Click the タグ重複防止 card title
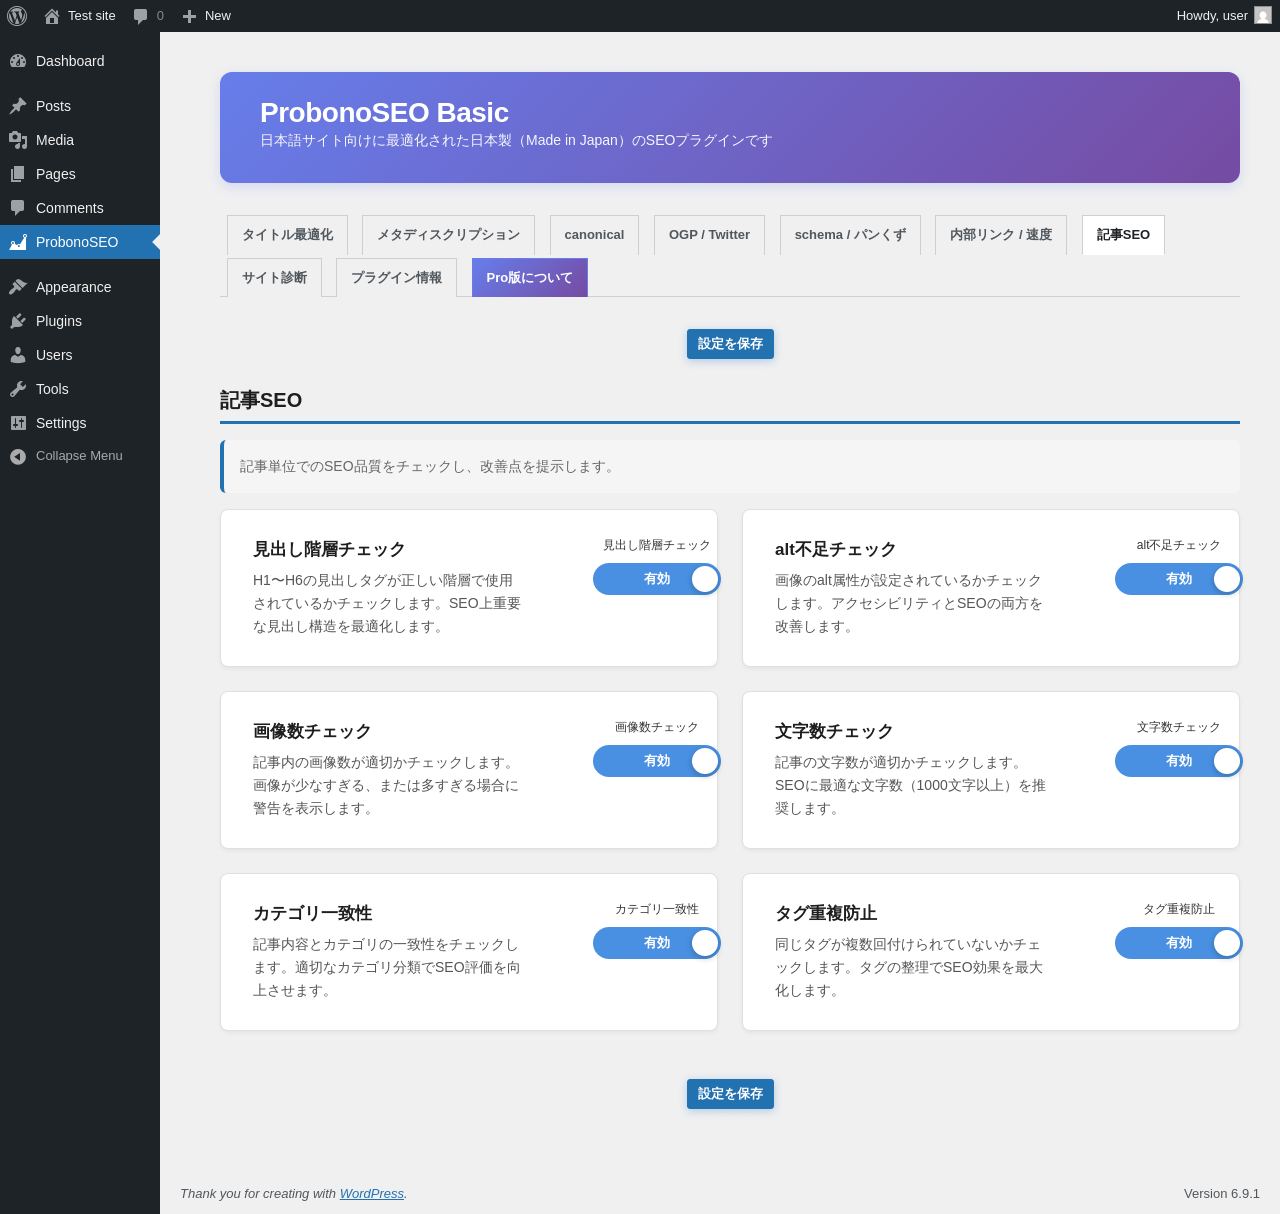1280x1214 pixels. tap(826, 913)
